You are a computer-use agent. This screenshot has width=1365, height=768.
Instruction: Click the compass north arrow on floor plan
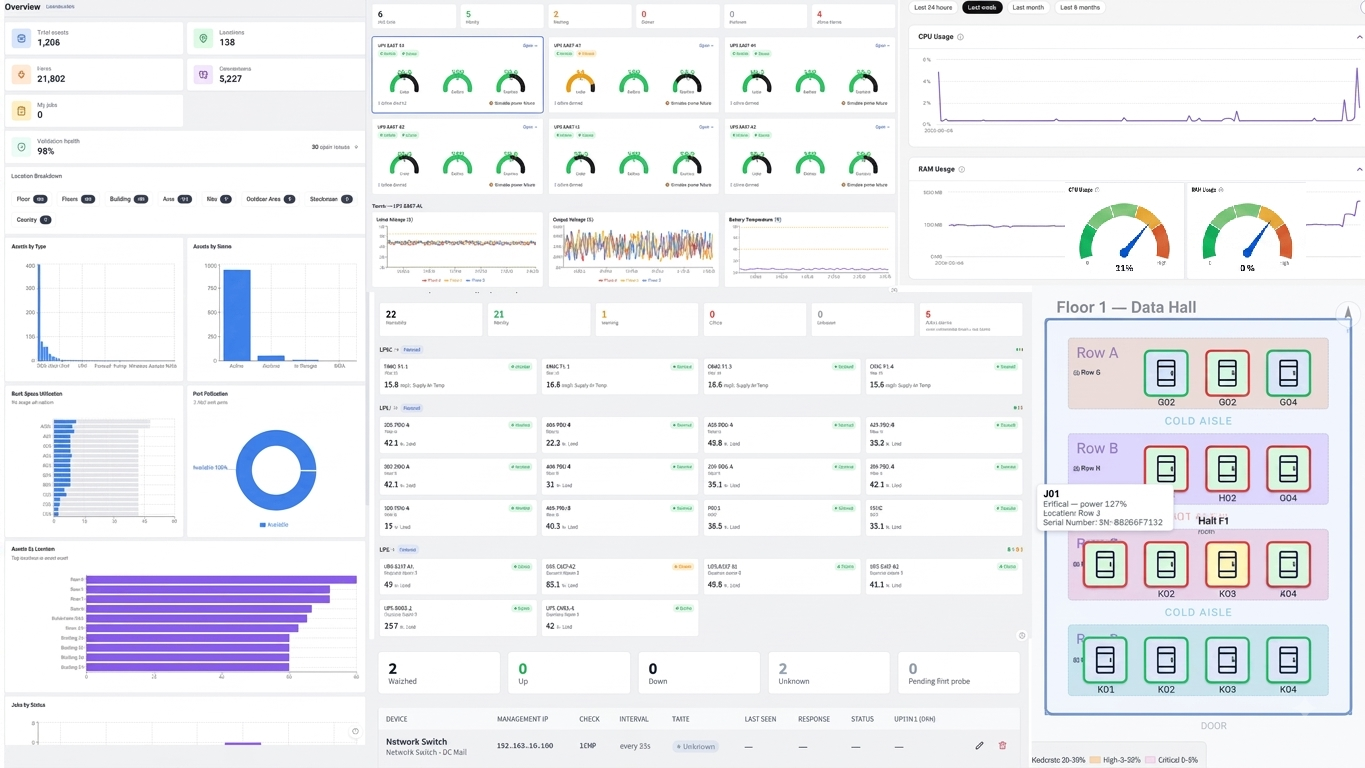tap(1347, 315)
